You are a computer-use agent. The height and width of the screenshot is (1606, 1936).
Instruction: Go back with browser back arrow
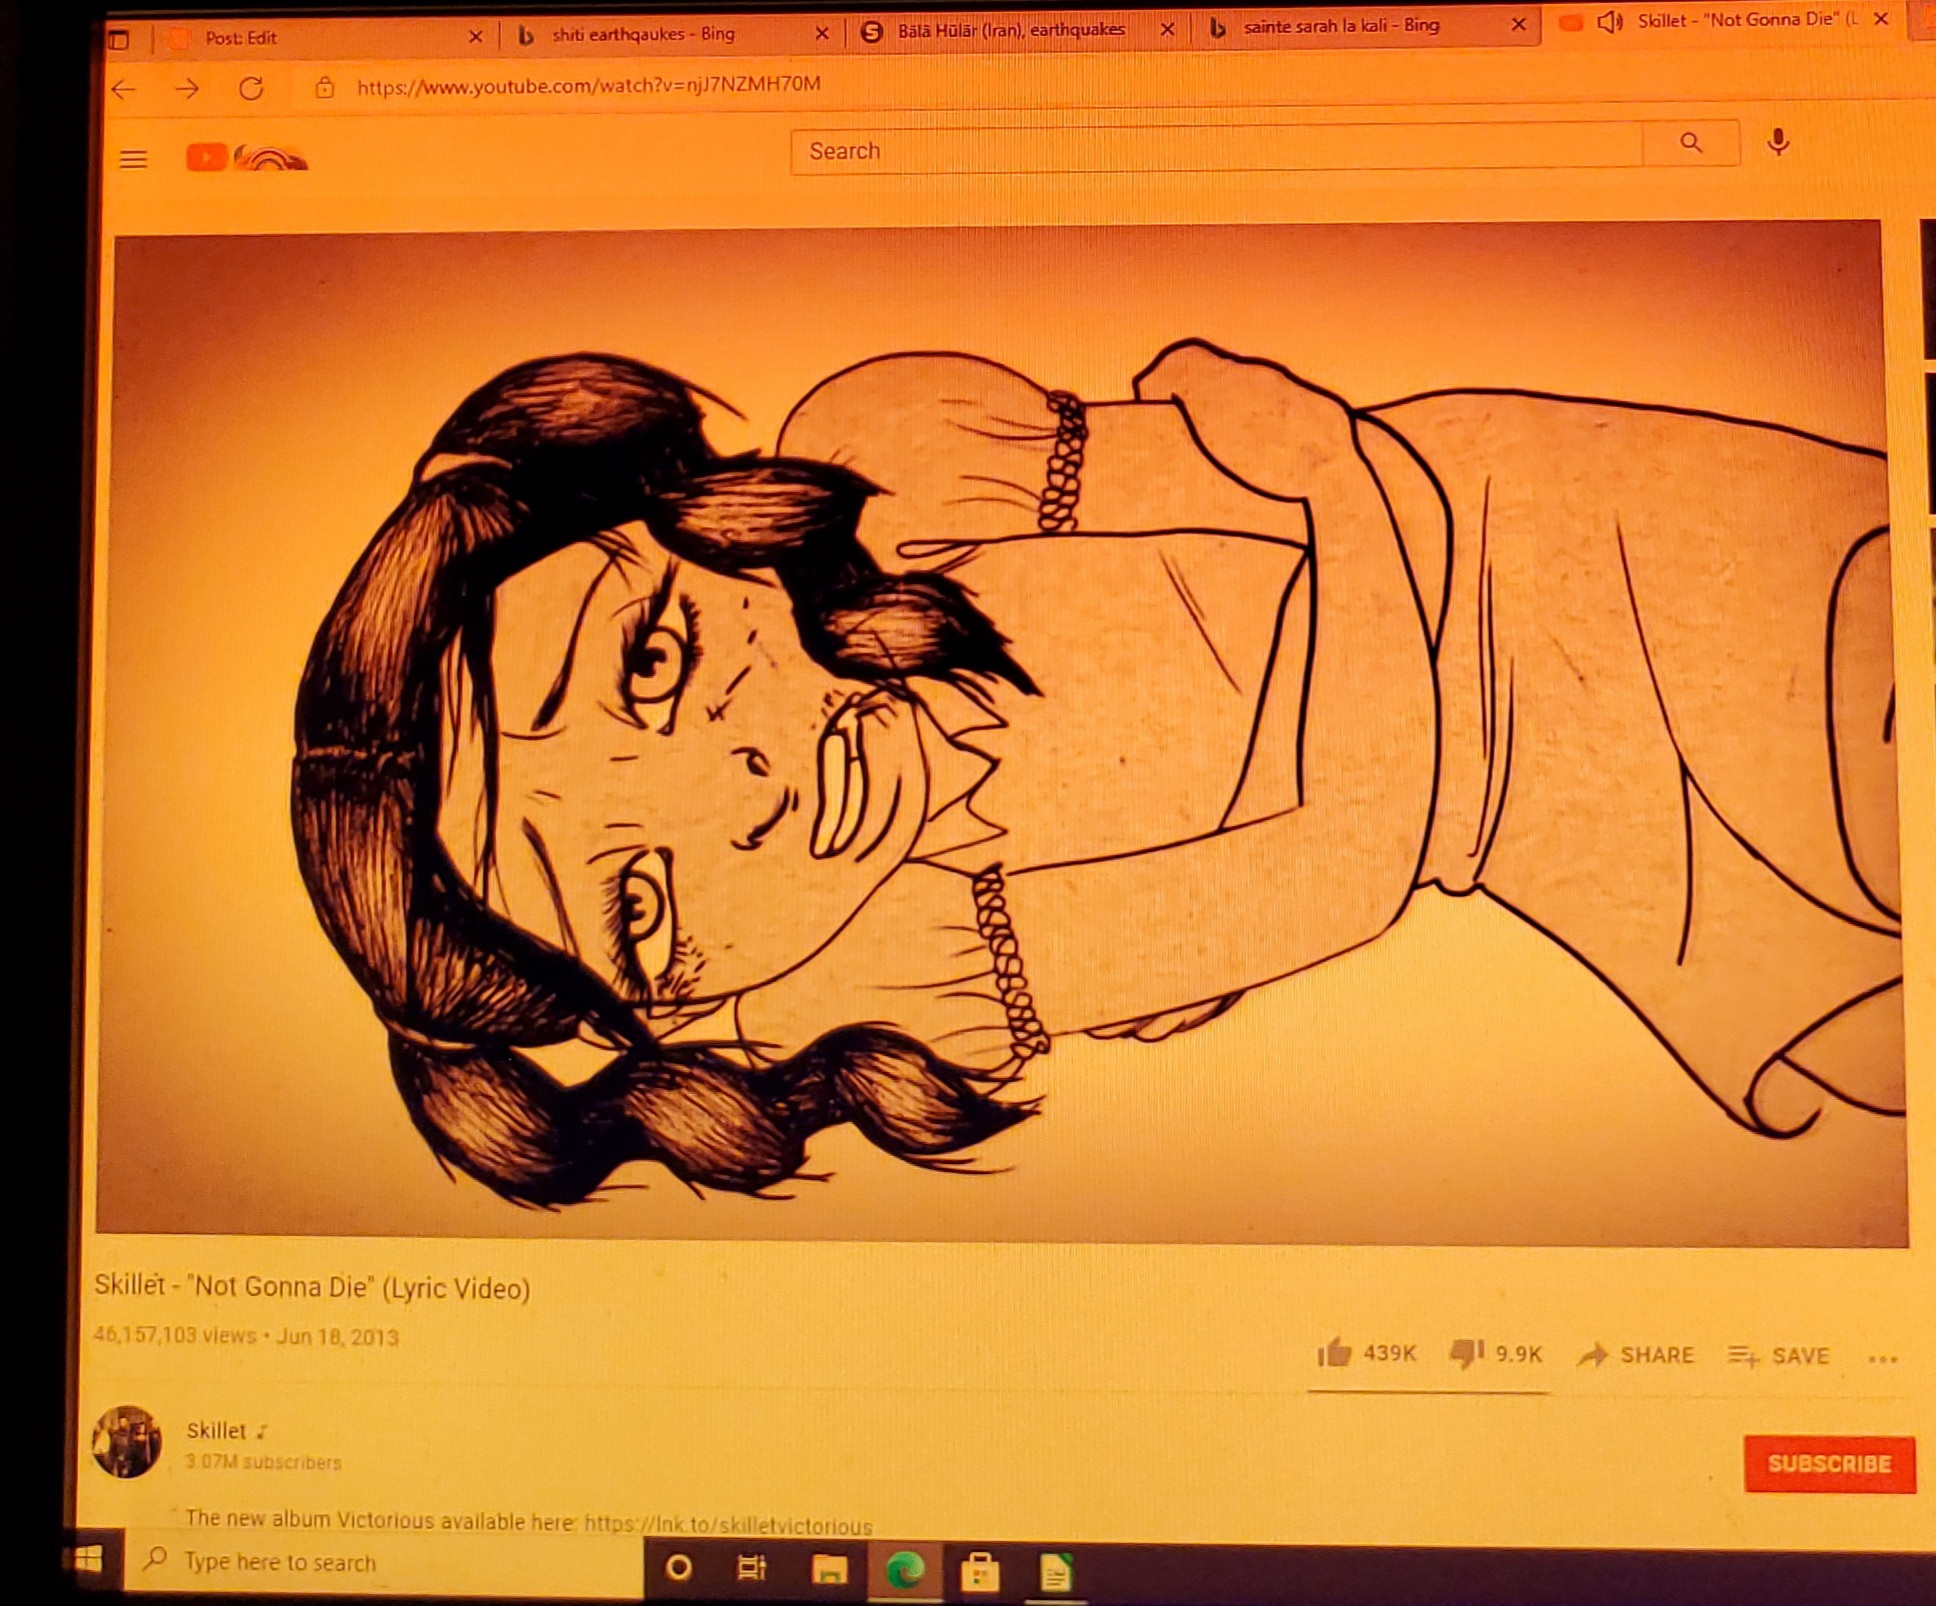124,90
